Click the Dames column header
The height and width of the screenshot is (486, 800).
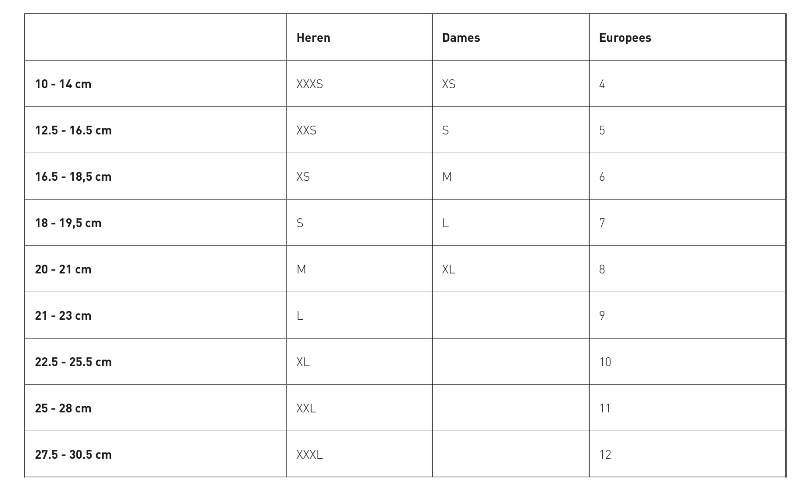[x=461, y=38]
